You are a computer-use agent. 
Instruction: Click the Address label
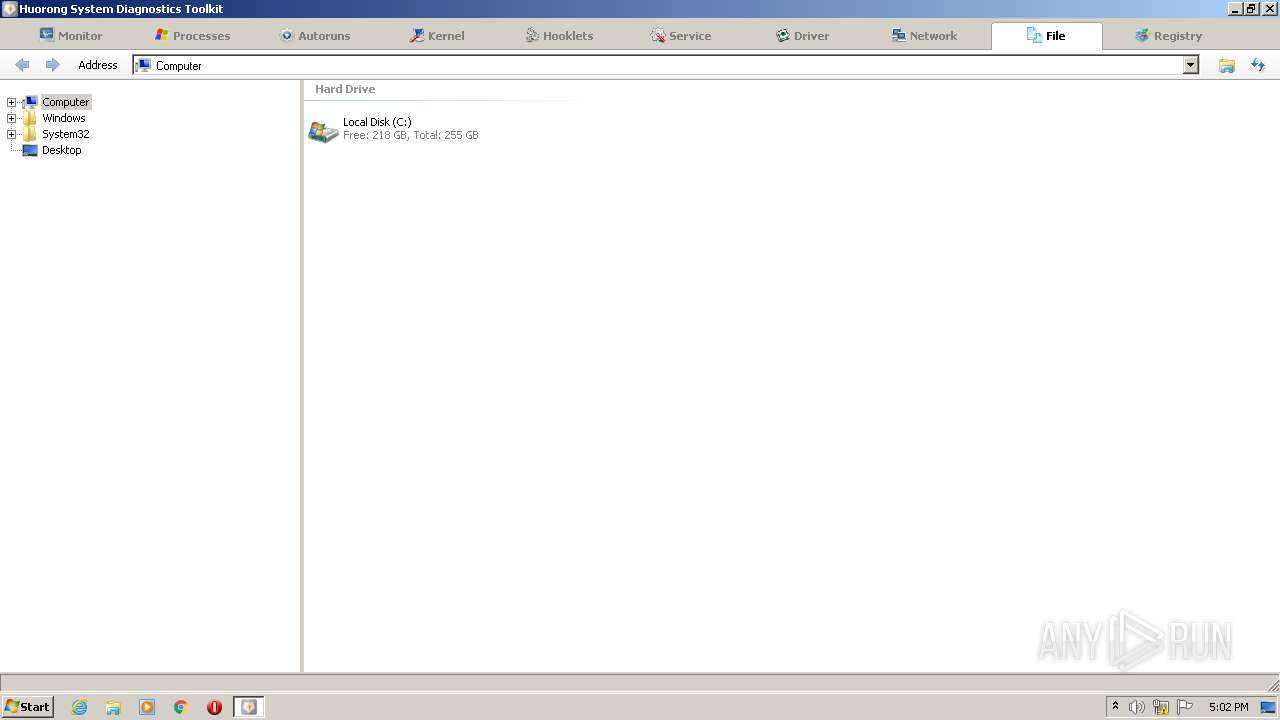[x=98, y=65]
